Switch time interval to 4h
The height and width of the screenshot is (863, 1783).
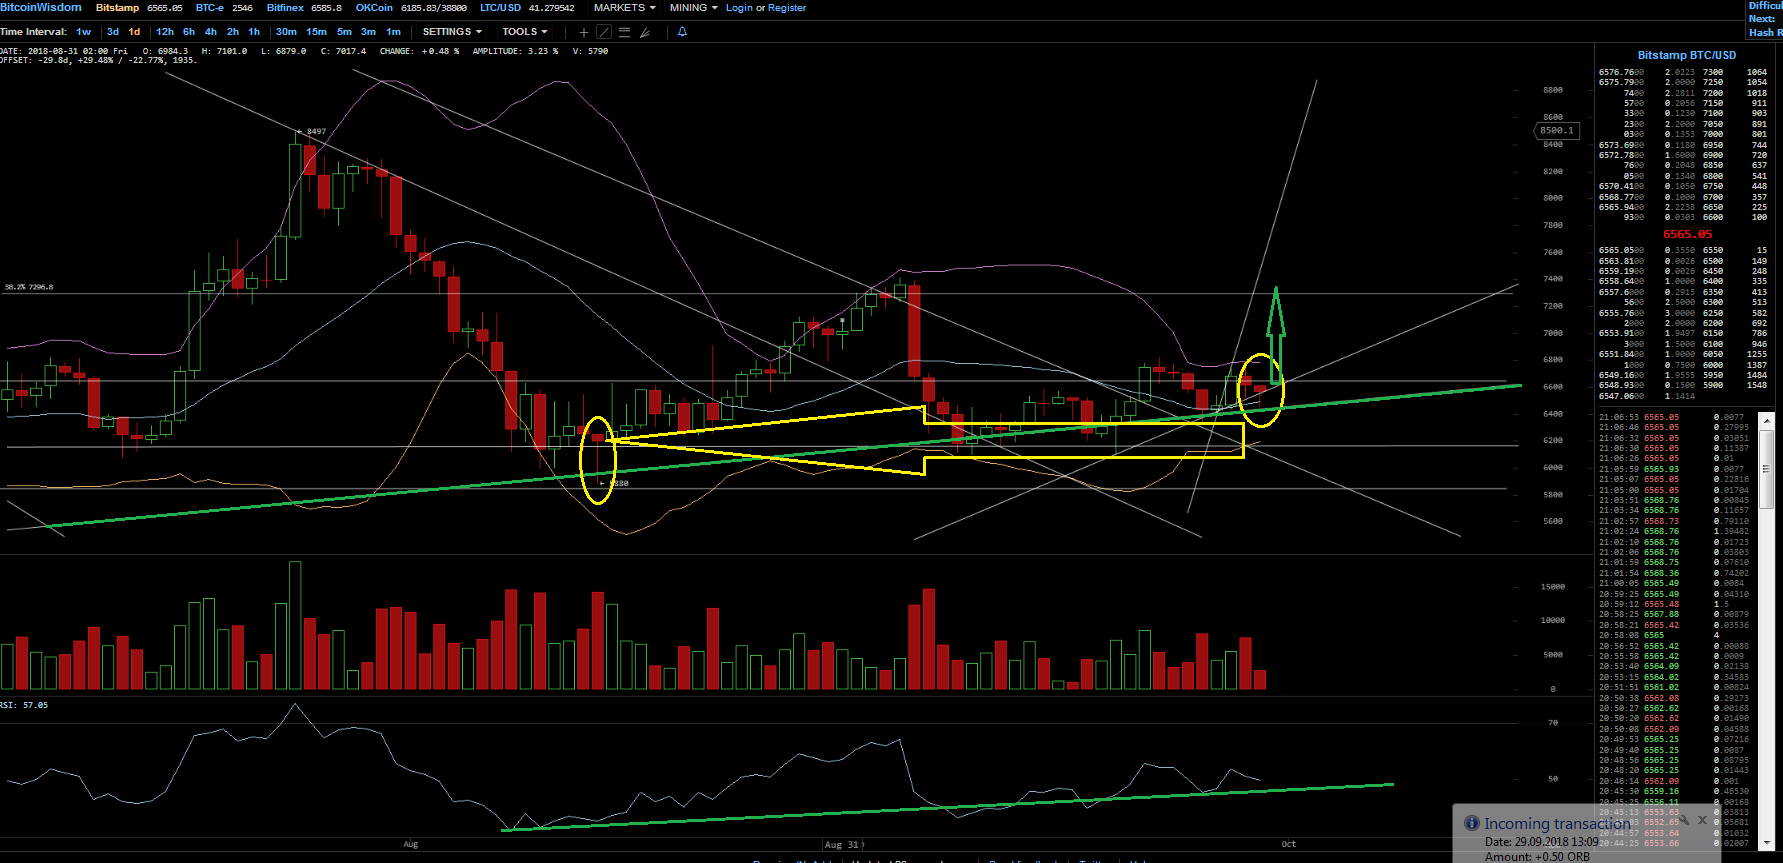tap(210, 32)
